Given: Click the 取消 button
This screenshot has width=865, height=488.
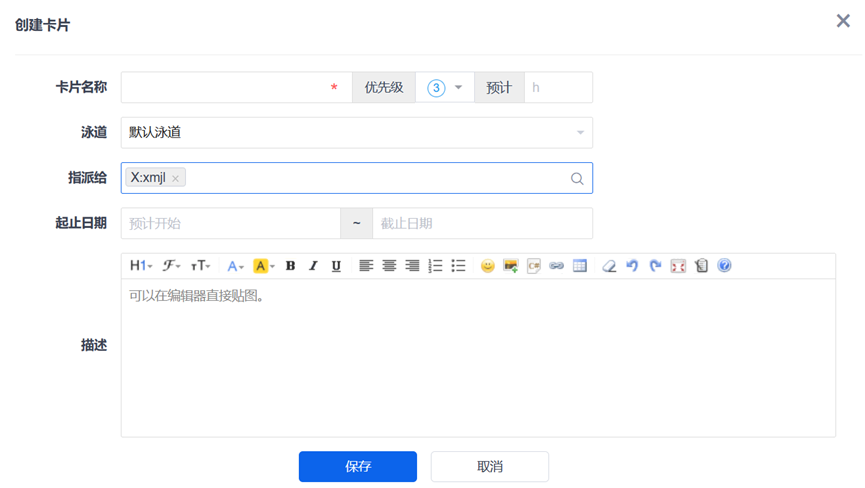Looking at the screenshot, I should click(489, 467).
